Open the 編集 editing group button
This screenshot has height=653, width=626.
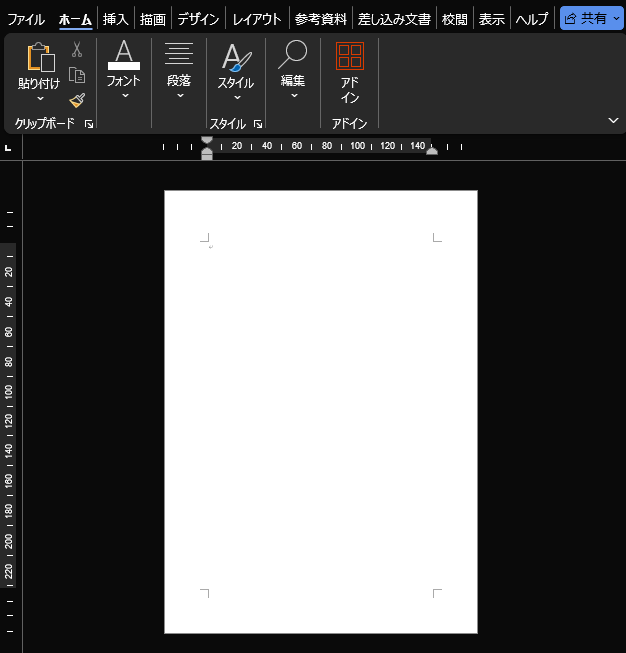[293, 69]
